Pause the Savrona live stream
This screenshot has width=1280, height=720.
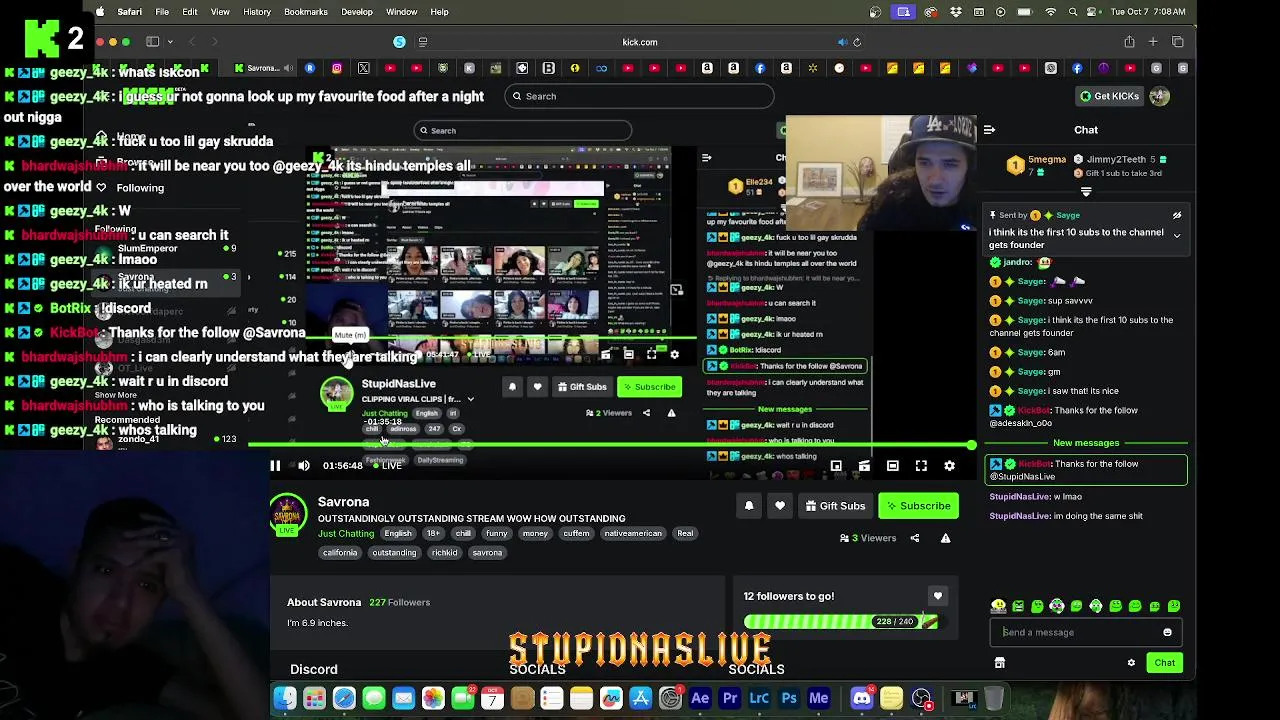pos(275,465)
